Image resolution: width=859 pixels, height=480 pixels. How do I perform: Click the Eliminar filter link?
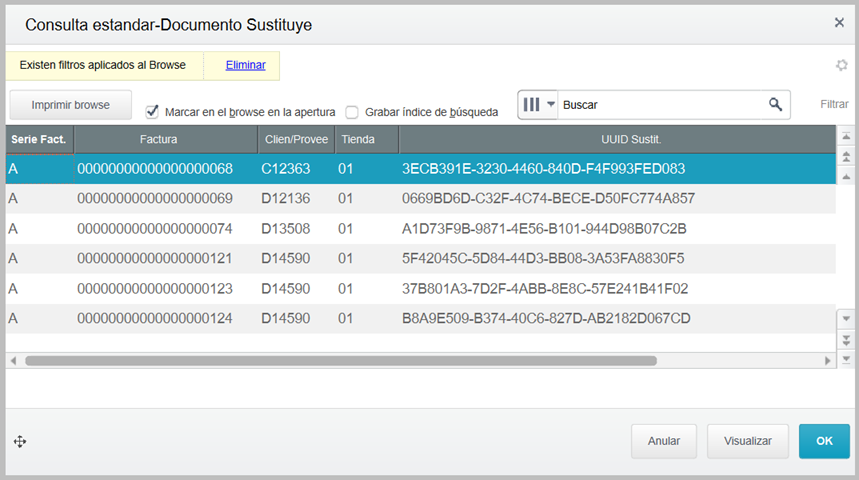pos(245,65)
